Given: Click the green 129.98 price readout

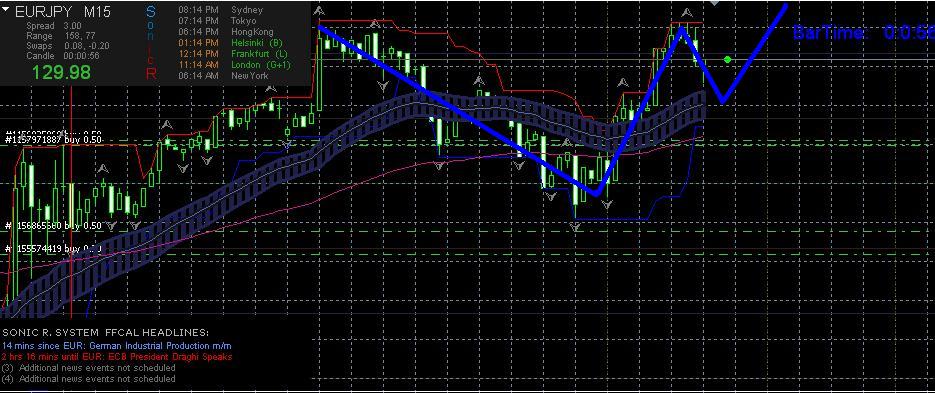Looking at the screenshot, I should point(61,73).
